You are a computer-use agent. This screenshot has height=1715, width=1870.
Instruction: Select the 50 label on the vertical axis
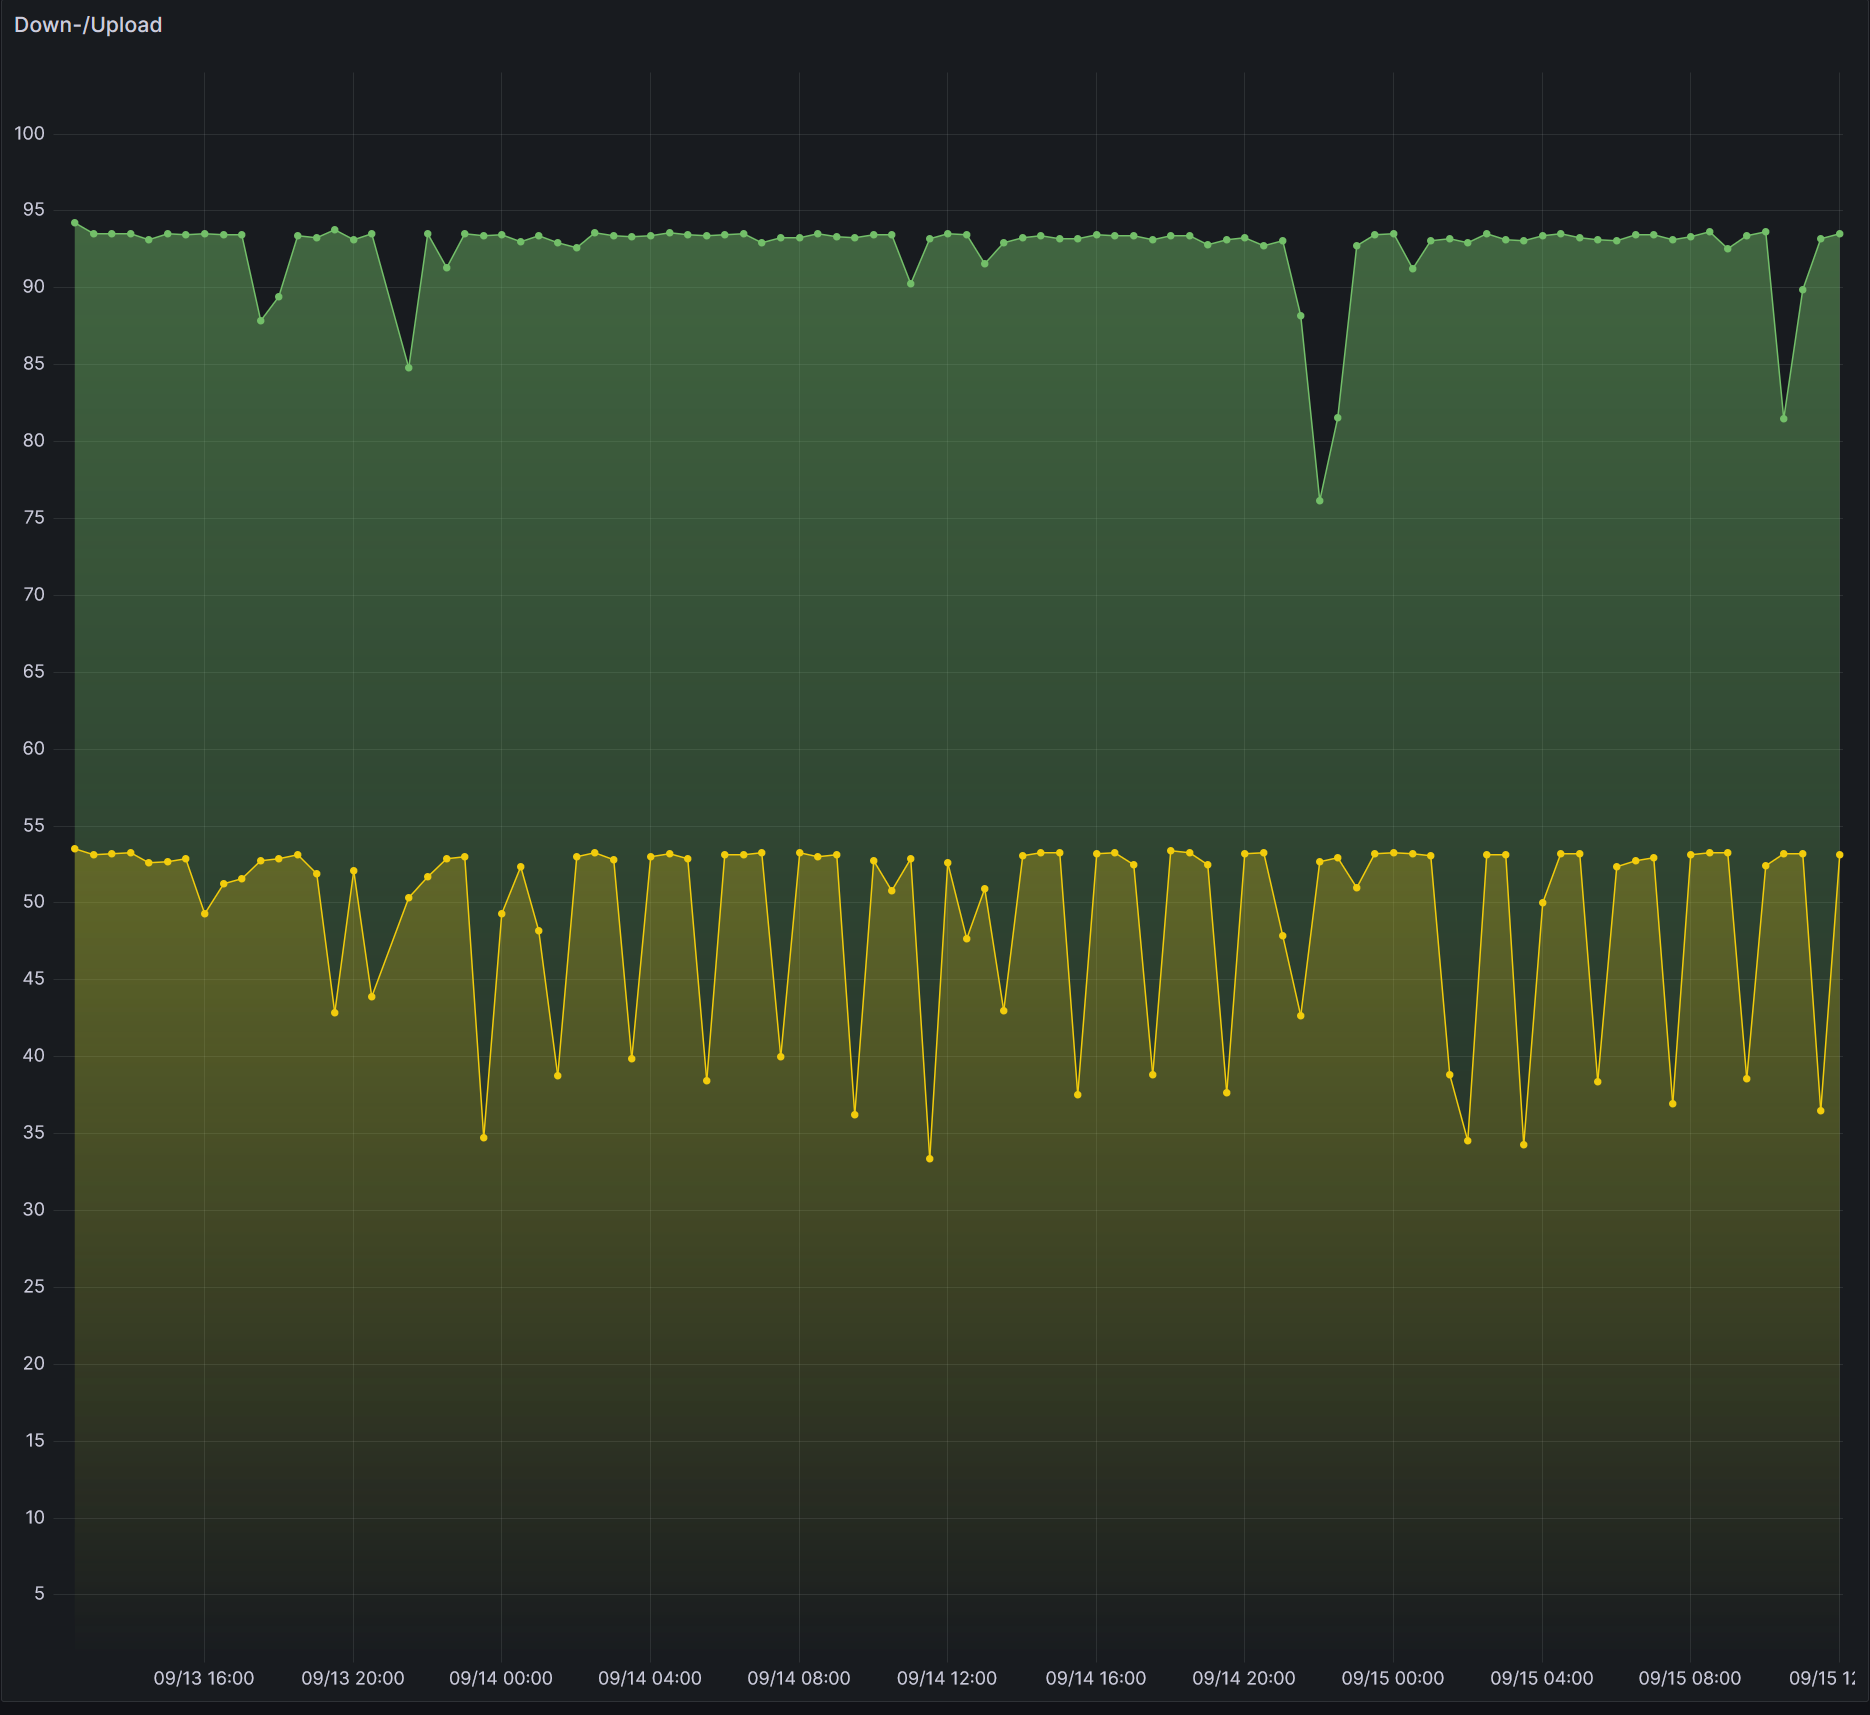[34, 902]
